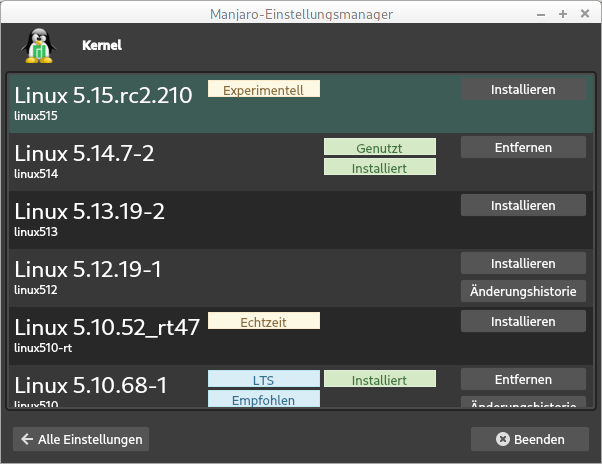Click the linux512 package name

point(36,290)
